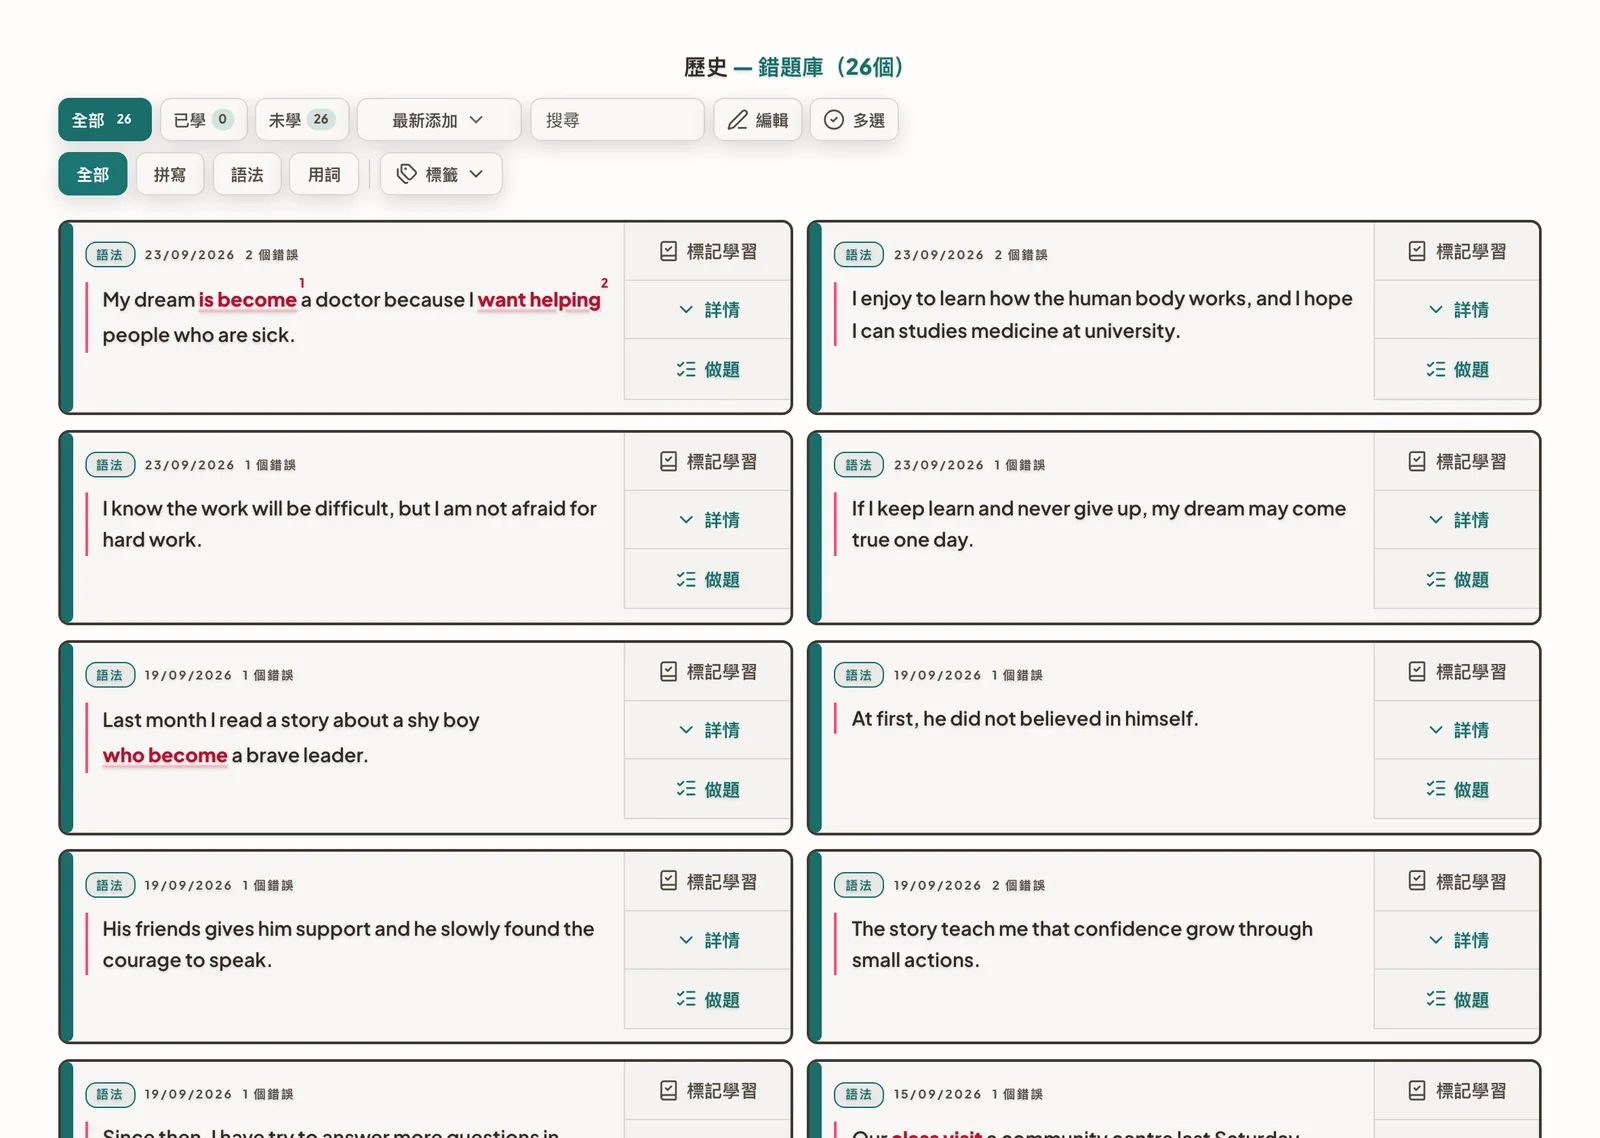Expand 詳情 for 'I enjoy to learn' card
The width and height of the screenshot is (1600, 1138).
[x=1457, y=310]
